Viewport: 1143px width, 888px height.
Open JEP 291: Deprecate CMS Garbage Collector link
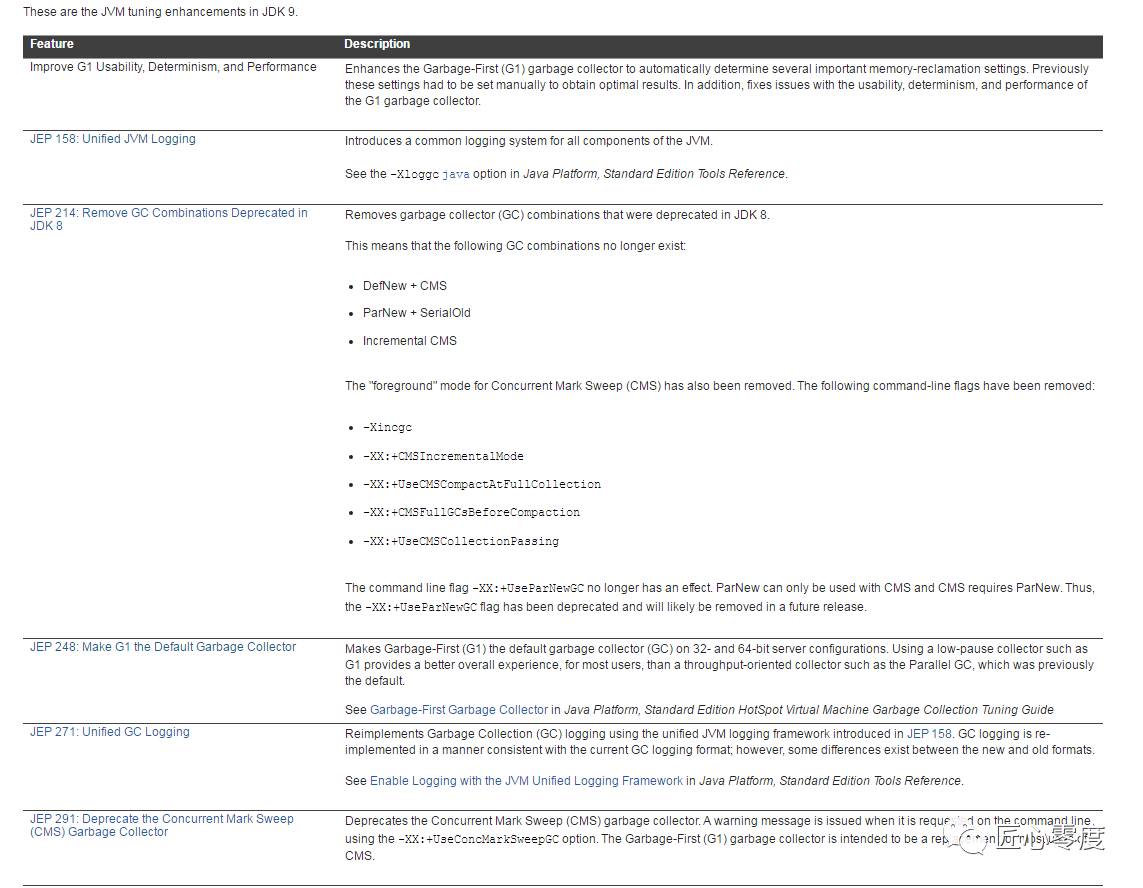[x=161, y=825]
